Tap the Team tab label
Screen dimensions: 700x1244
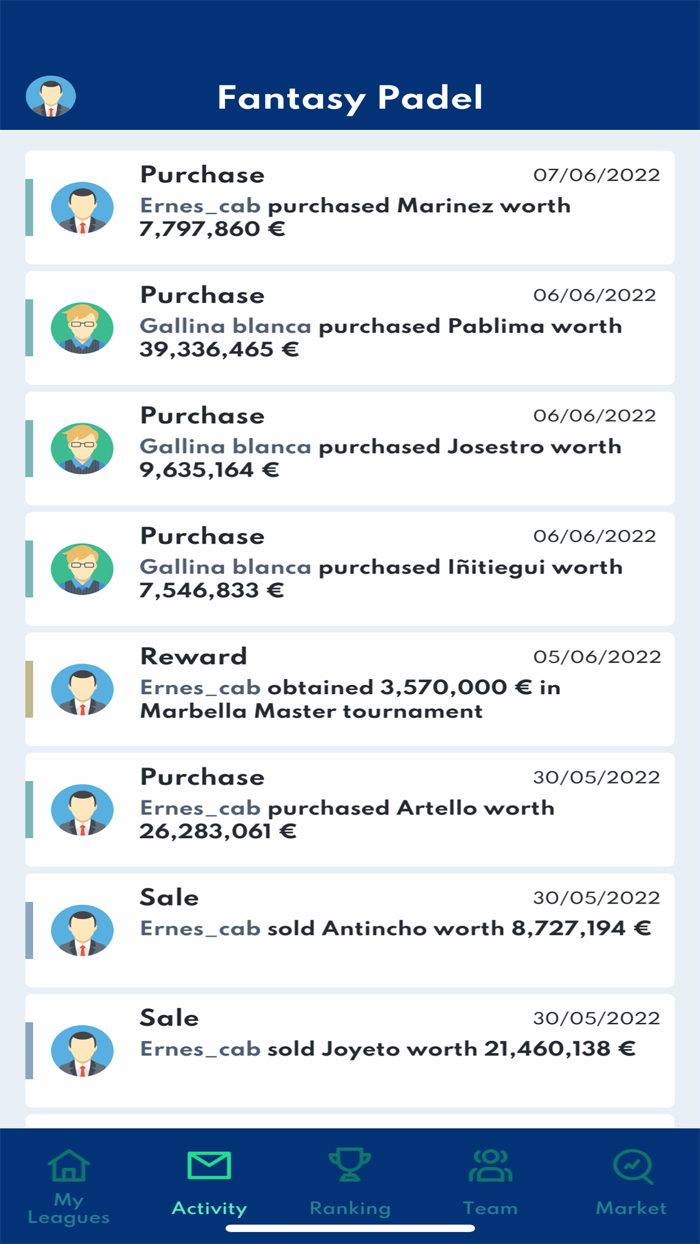pyautogui.click(x=490, y=1208)
